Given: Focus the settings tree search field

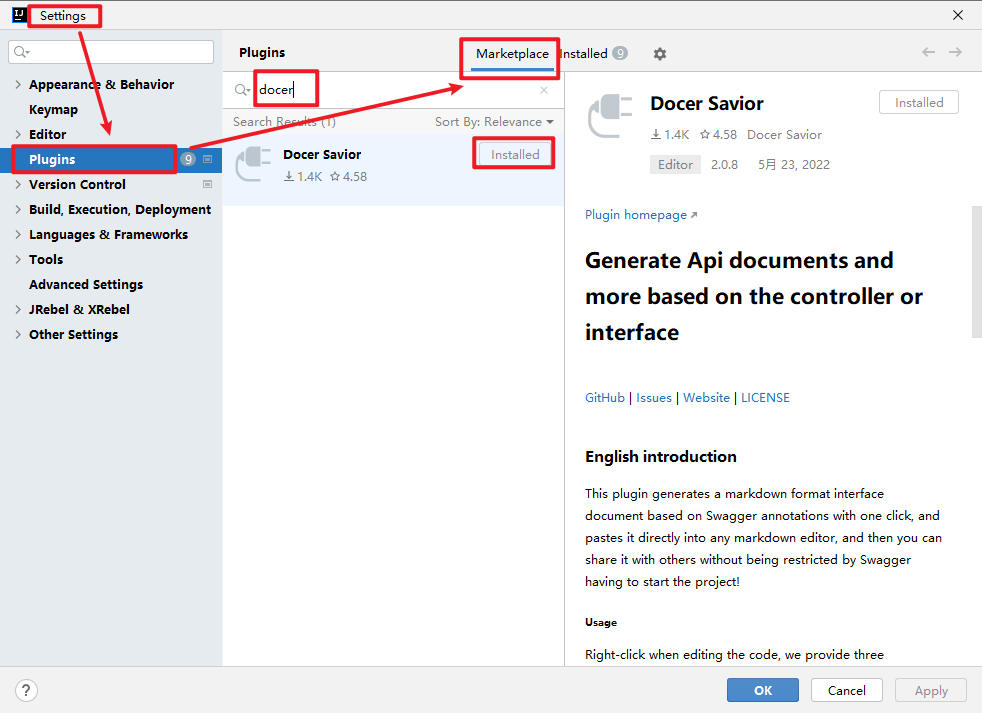Looking at the screenshot, I should 111,52.
